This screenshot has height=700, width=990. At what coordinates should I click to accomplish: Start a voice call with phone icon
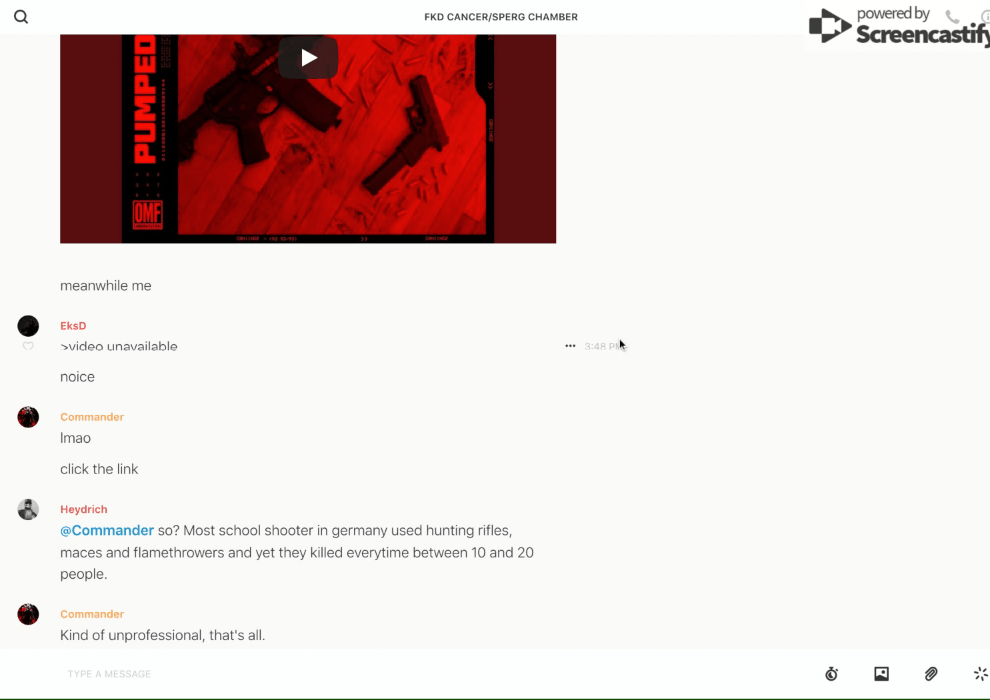(x=952, y=17)
